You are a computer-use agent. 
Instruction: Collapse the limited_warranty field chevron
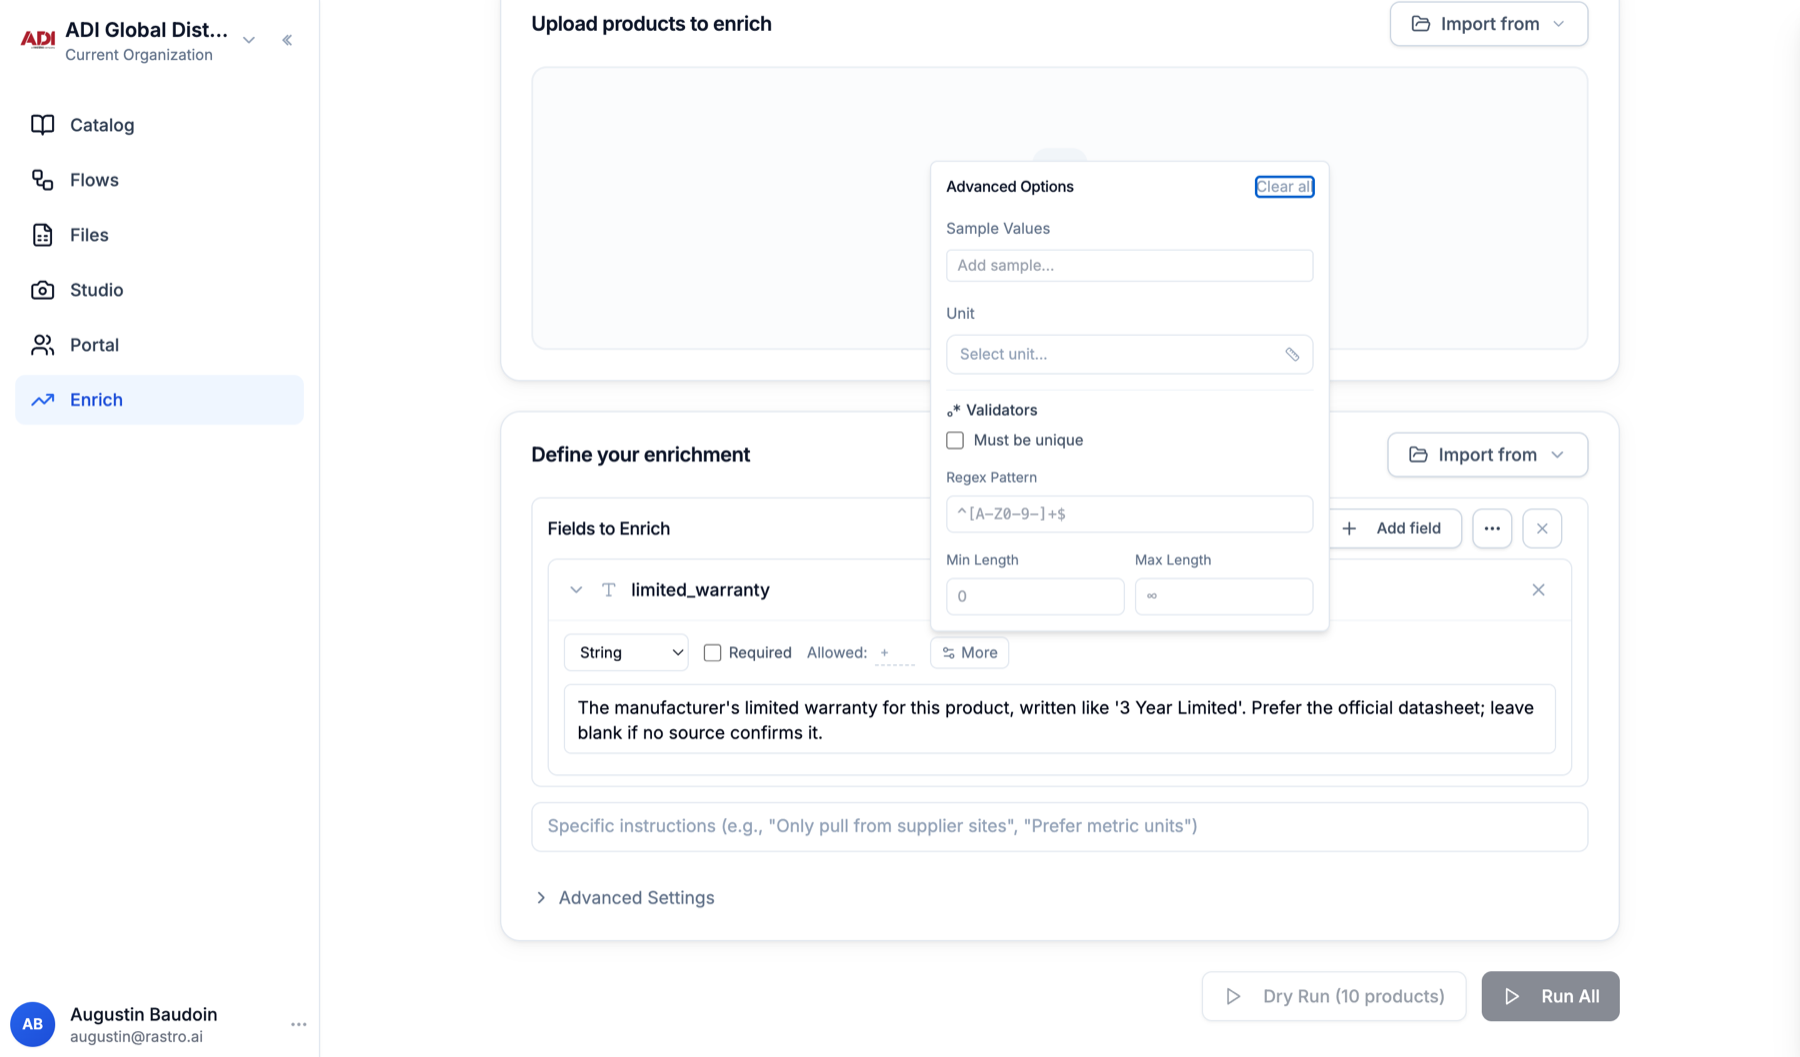(576, 590)
